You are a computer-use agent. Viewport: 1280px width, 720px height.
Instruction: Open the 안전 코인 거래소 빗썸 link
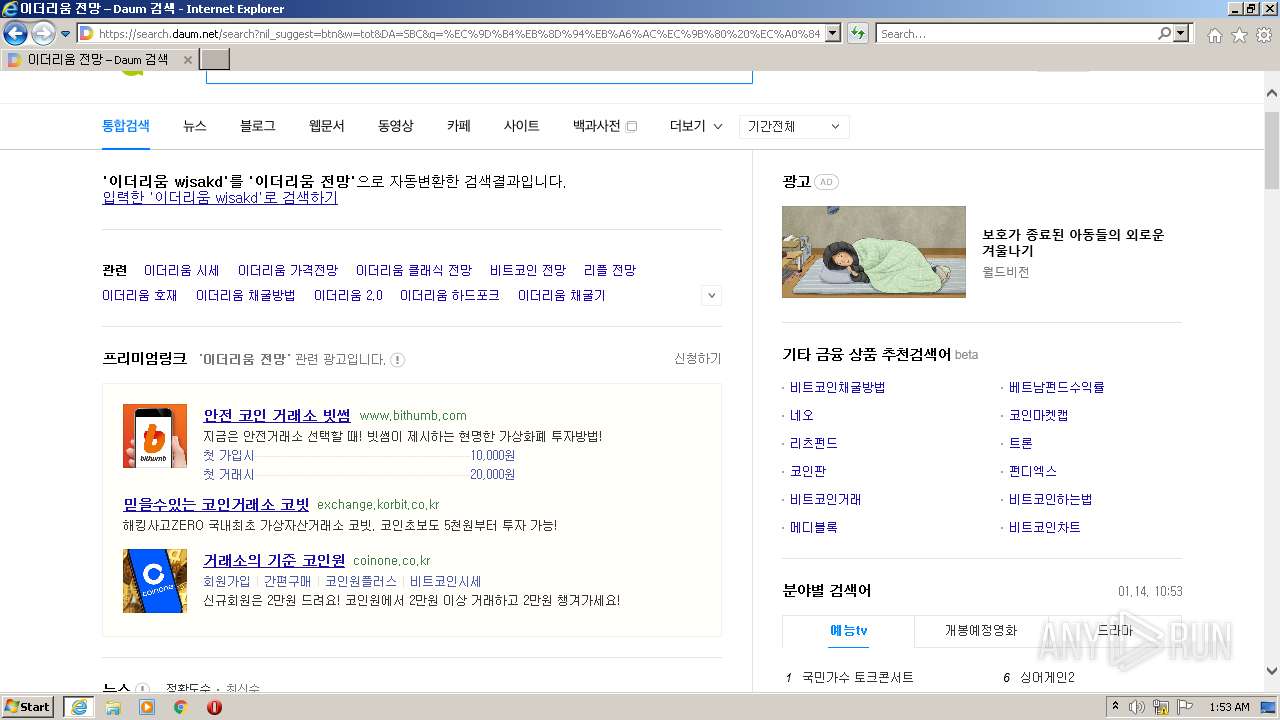click(x=277, y=415)
